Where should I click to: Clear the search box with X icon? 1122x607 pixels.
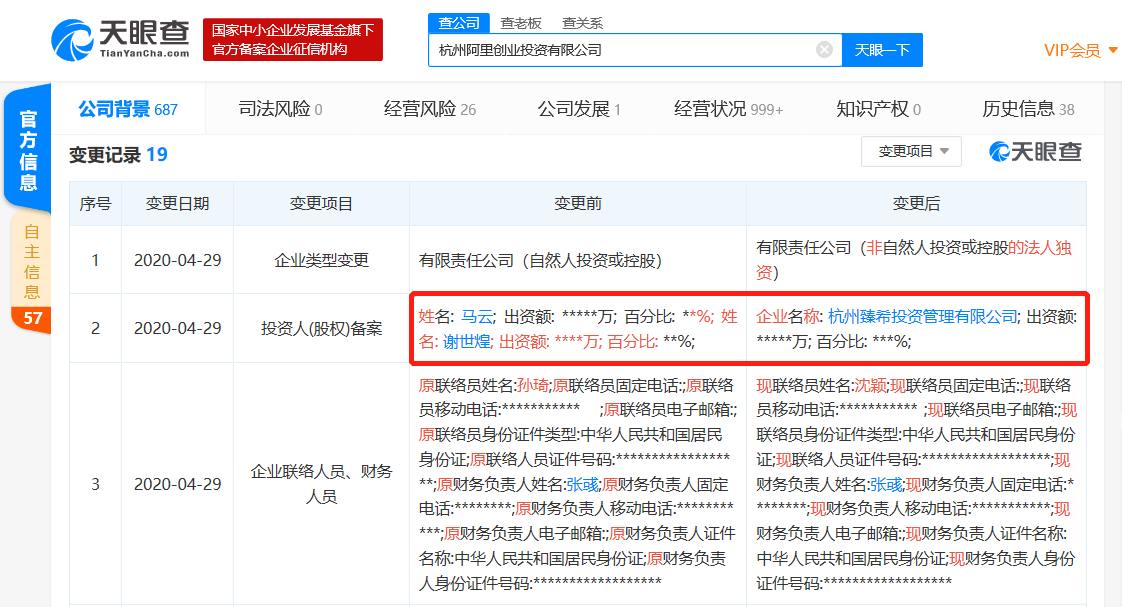click(x=824, y=49)
